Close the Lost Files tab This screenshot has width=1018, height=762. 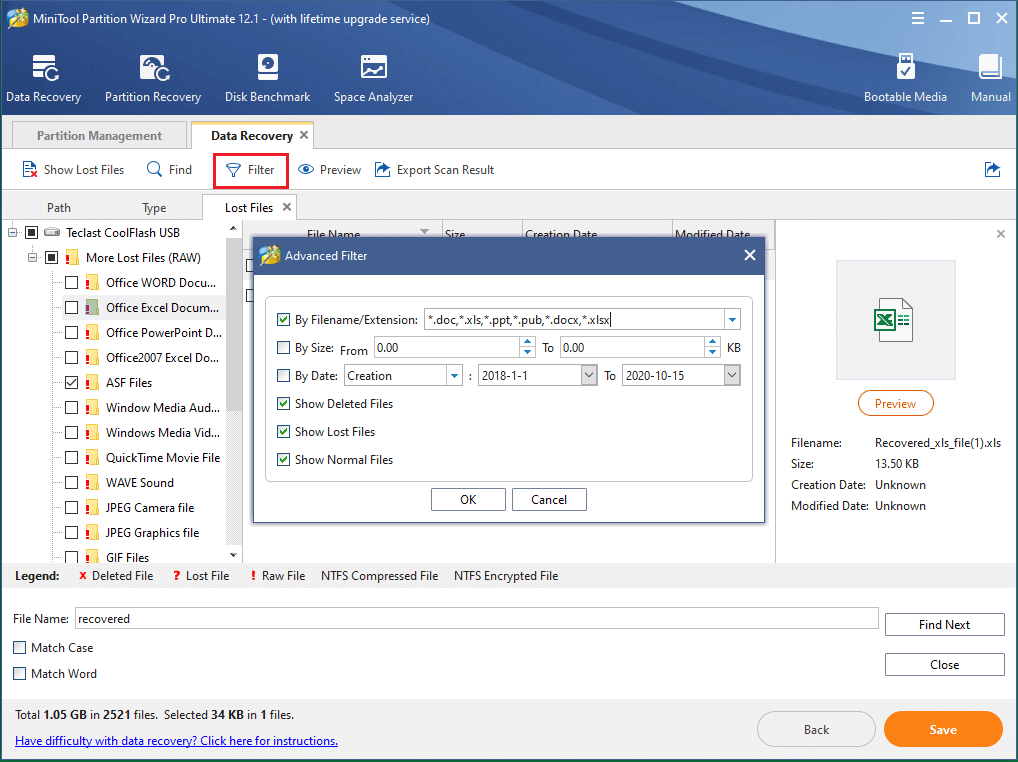287,207
